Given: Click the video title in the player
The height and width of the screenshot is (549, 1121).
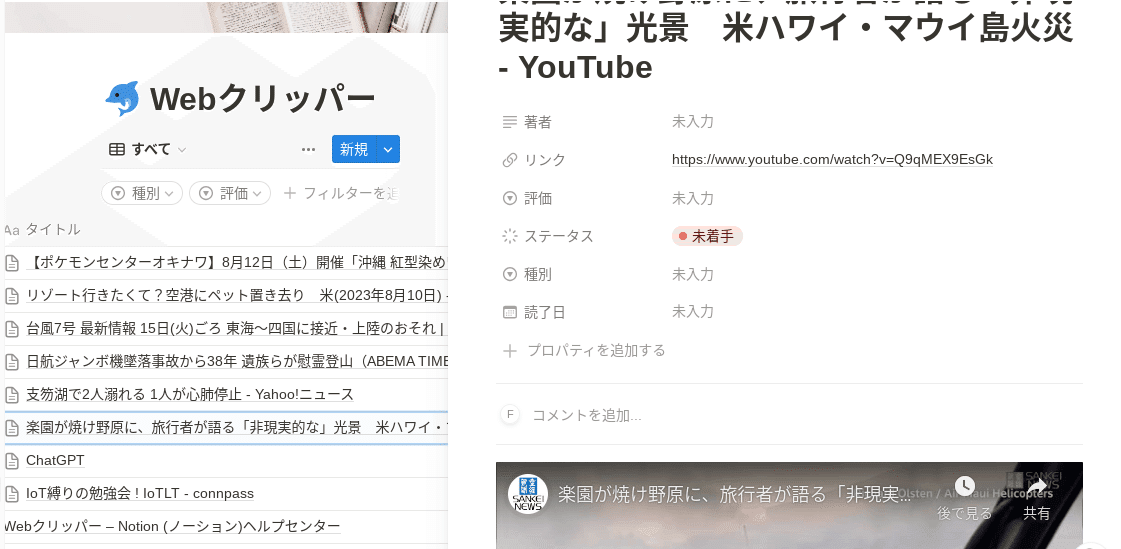Looking at the screenshot, I should [x=735, y=494].
